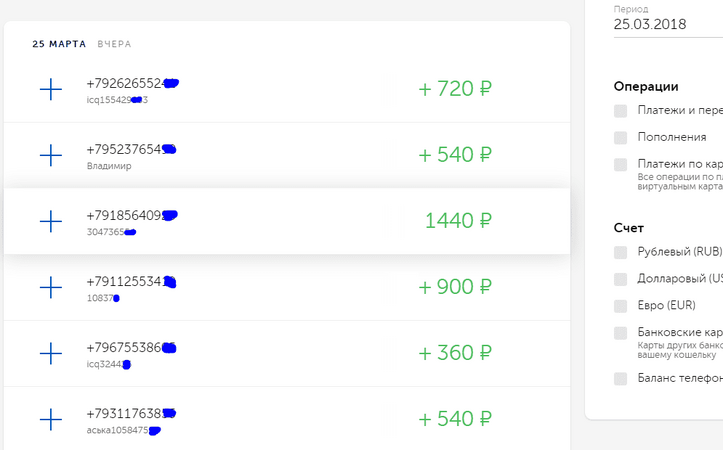
Task: Check the Пополнения filter checkbox
Action: point(621,137)
